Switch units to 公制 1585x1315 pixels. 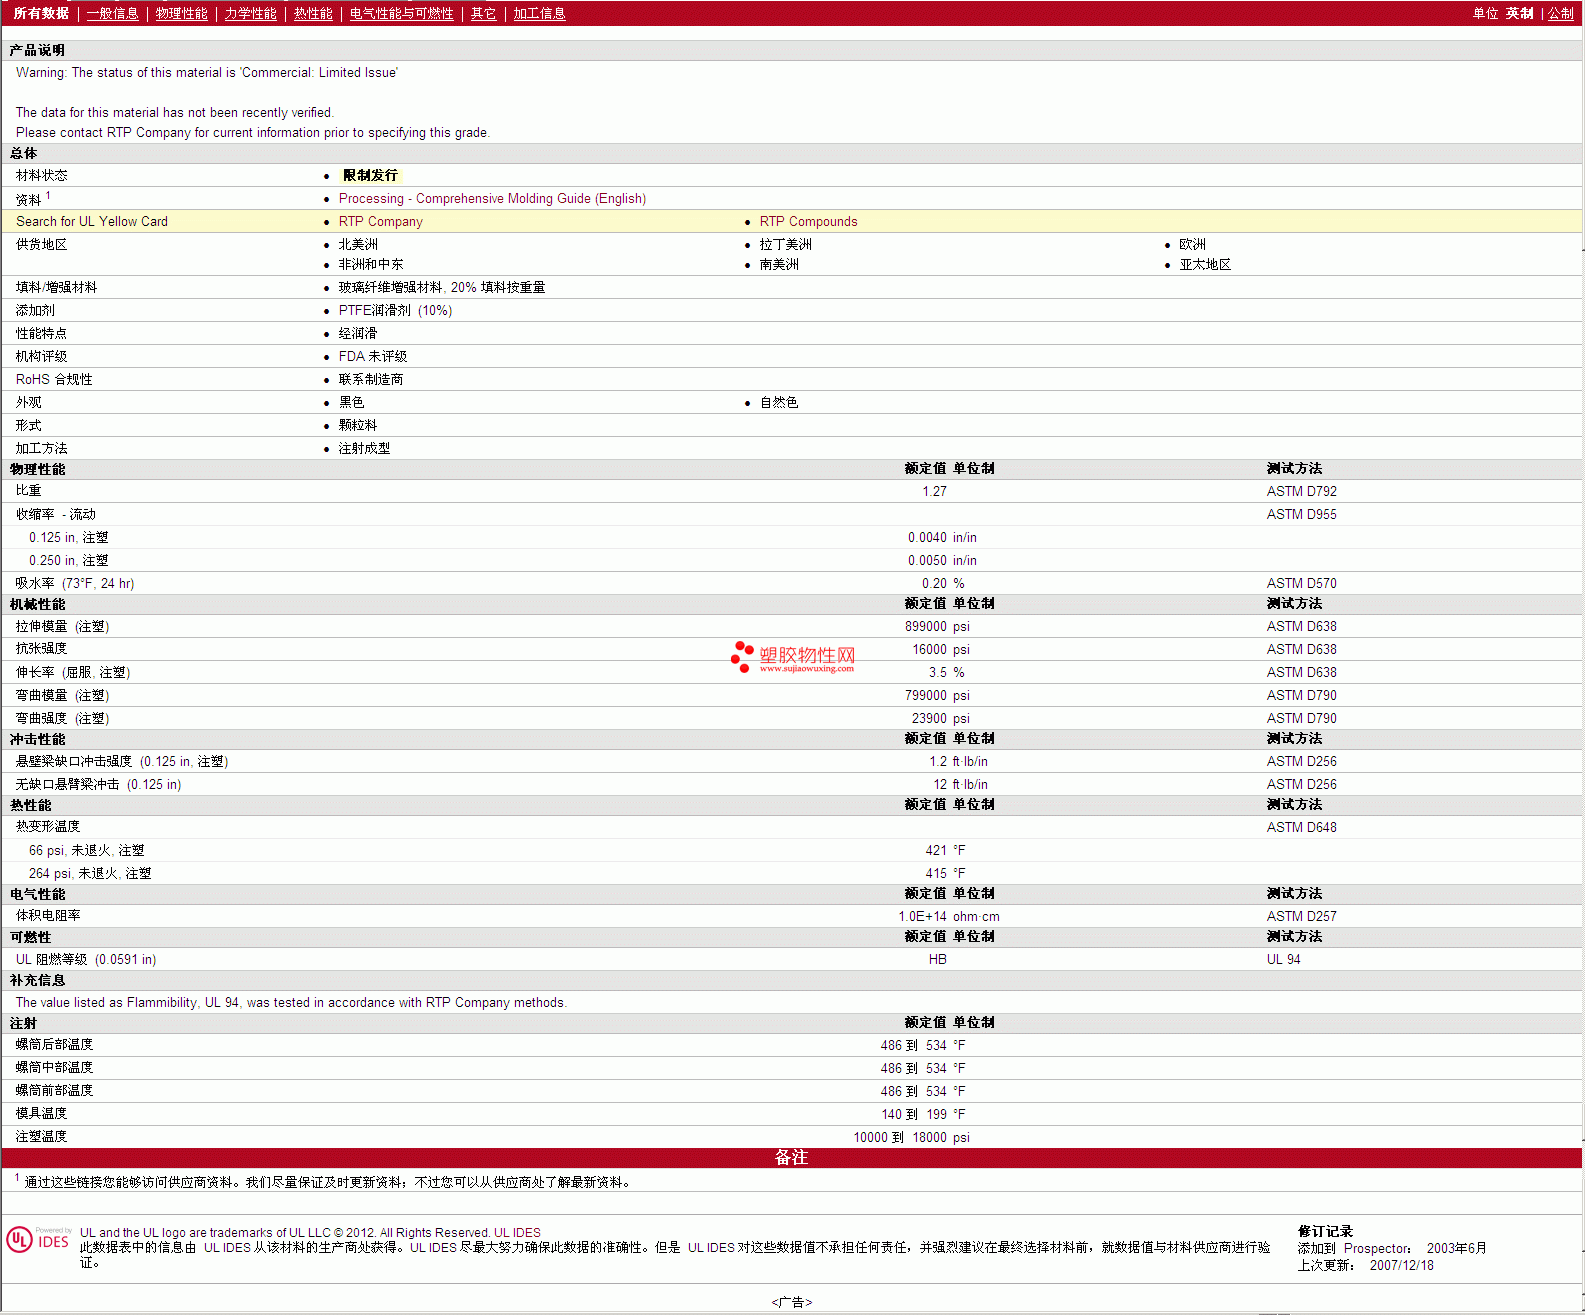pyautogui.click(x=1561, y=13)
